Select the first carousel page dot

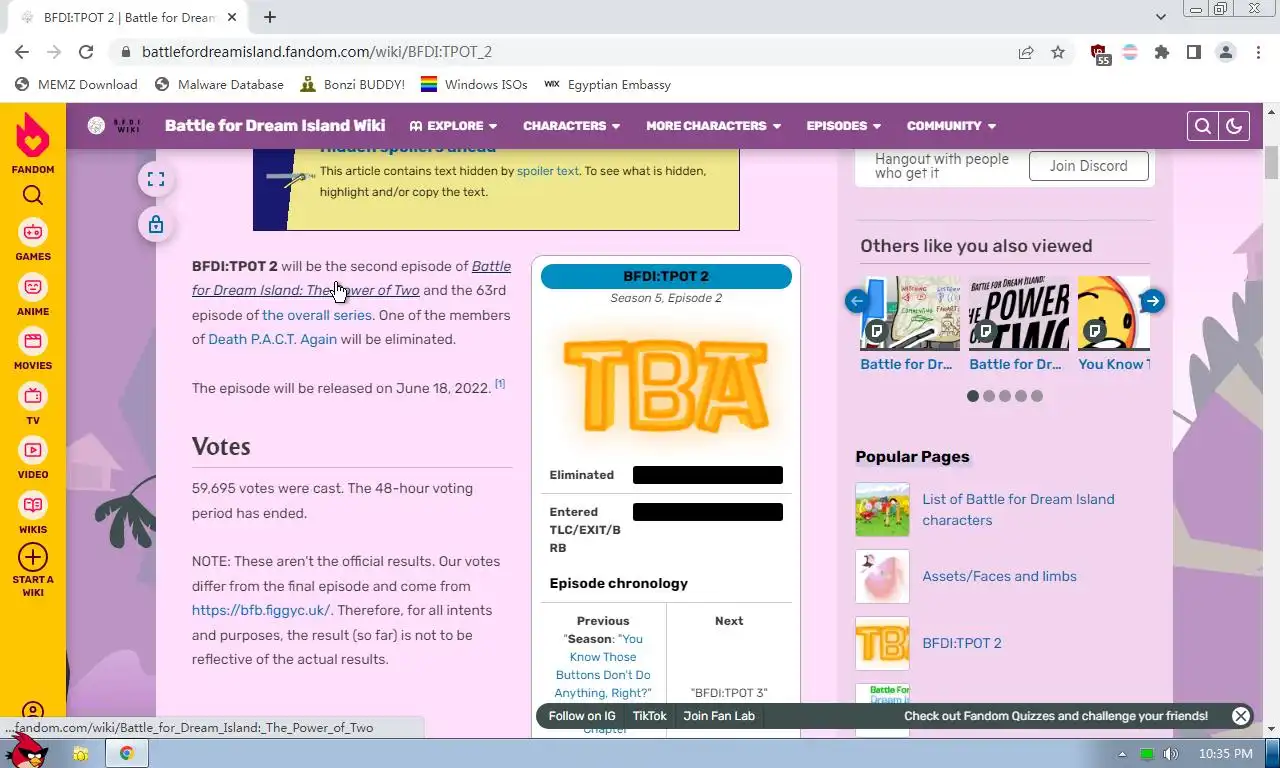point(973,396)
